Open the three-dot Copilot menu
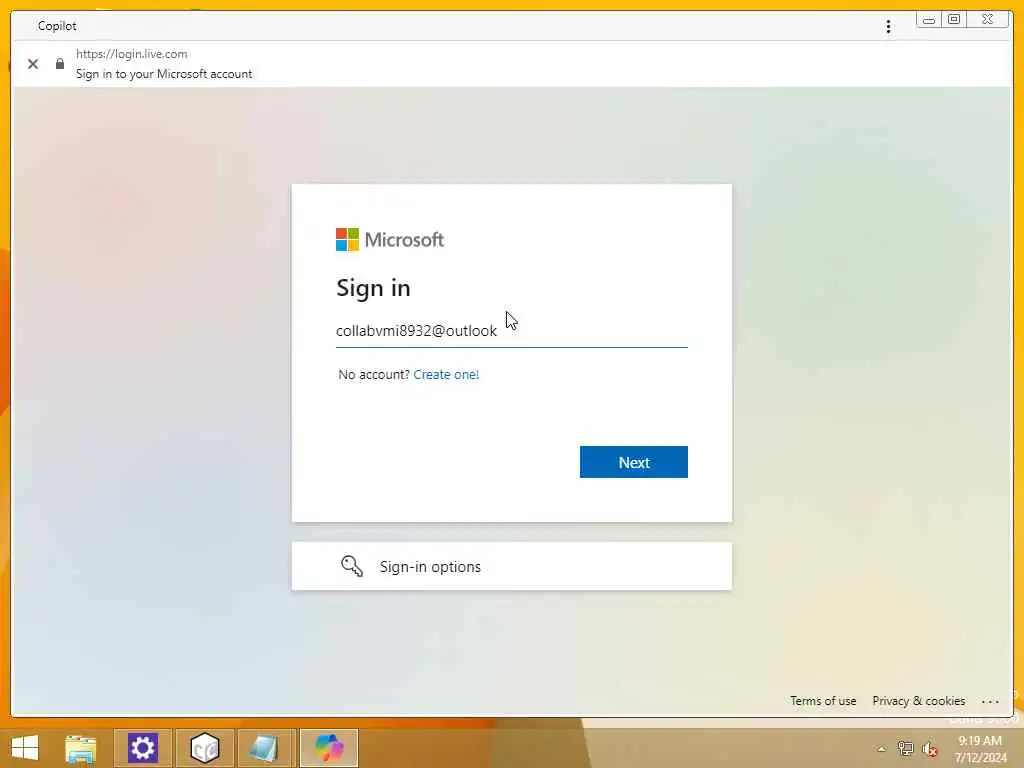This screenshot has width=1024, height=768. [888, 26]
